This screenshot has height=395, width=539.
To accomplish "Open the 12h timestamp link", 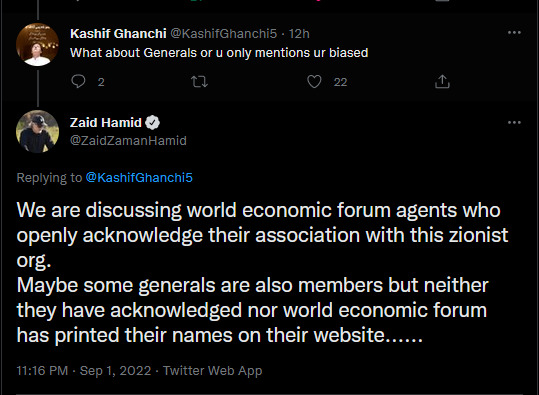I will click(x=299, y=34).
